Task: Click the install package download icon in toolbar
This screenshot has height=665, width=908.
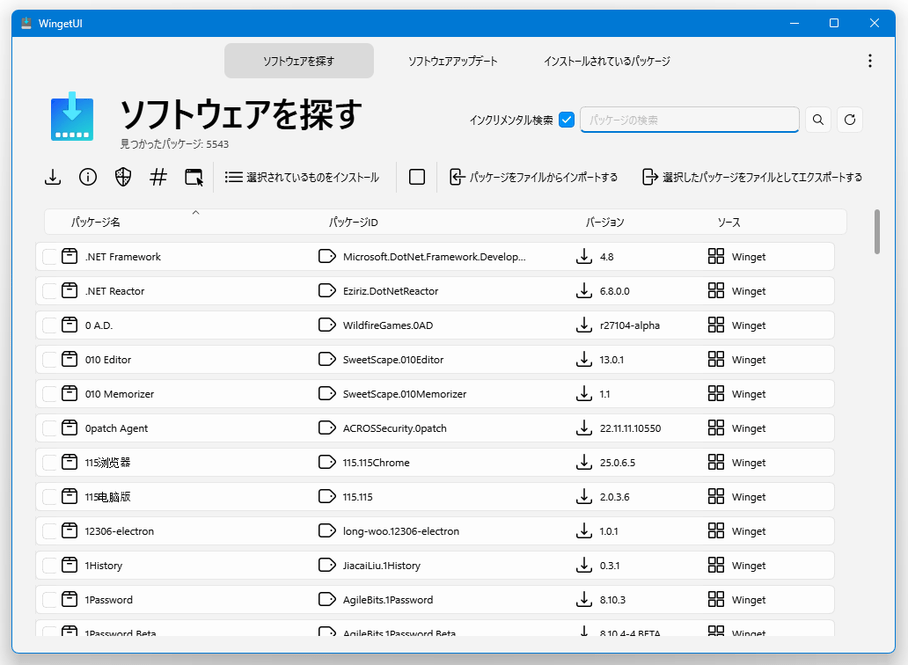Action: tap(53, 177)
